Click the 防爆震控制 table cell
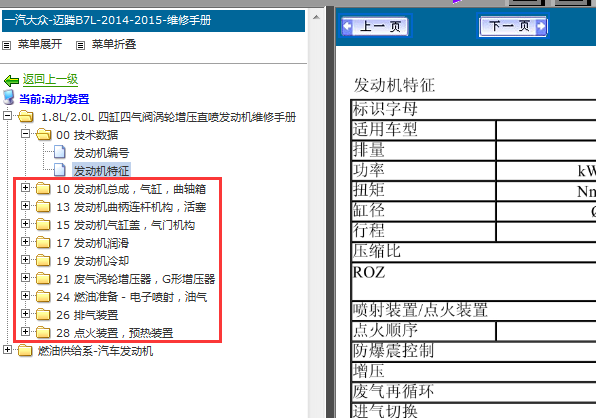This screenshot has width=596, height=418. coord(473,351)
